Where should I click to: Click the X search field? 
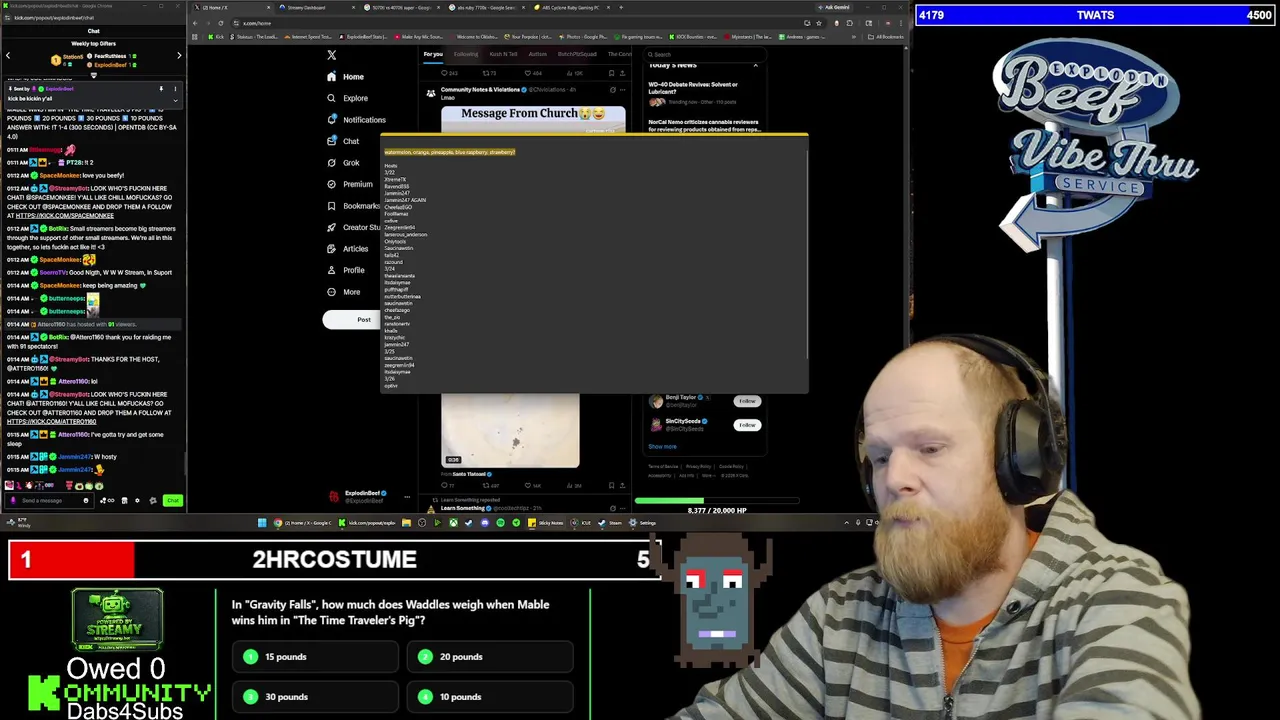[x=705, y=54]
